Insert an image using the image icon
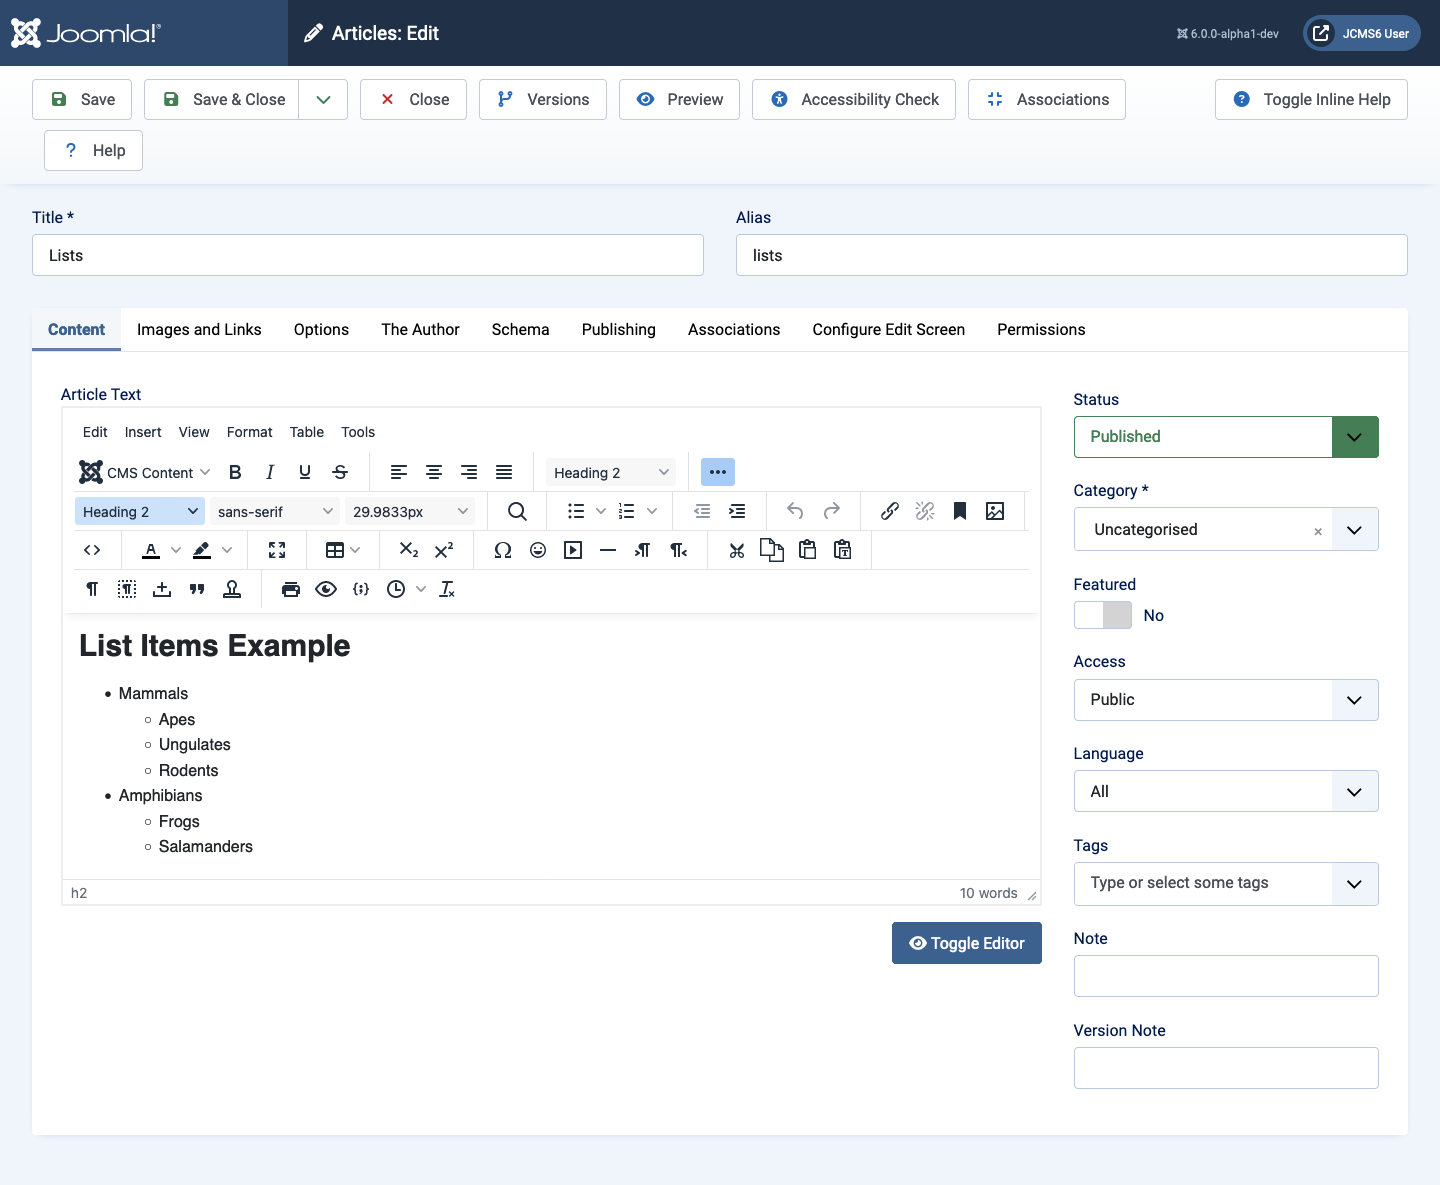Image resolution: width=1440 pixels, height=1185 pixels. pyautogui.click(x=995, y=511)
